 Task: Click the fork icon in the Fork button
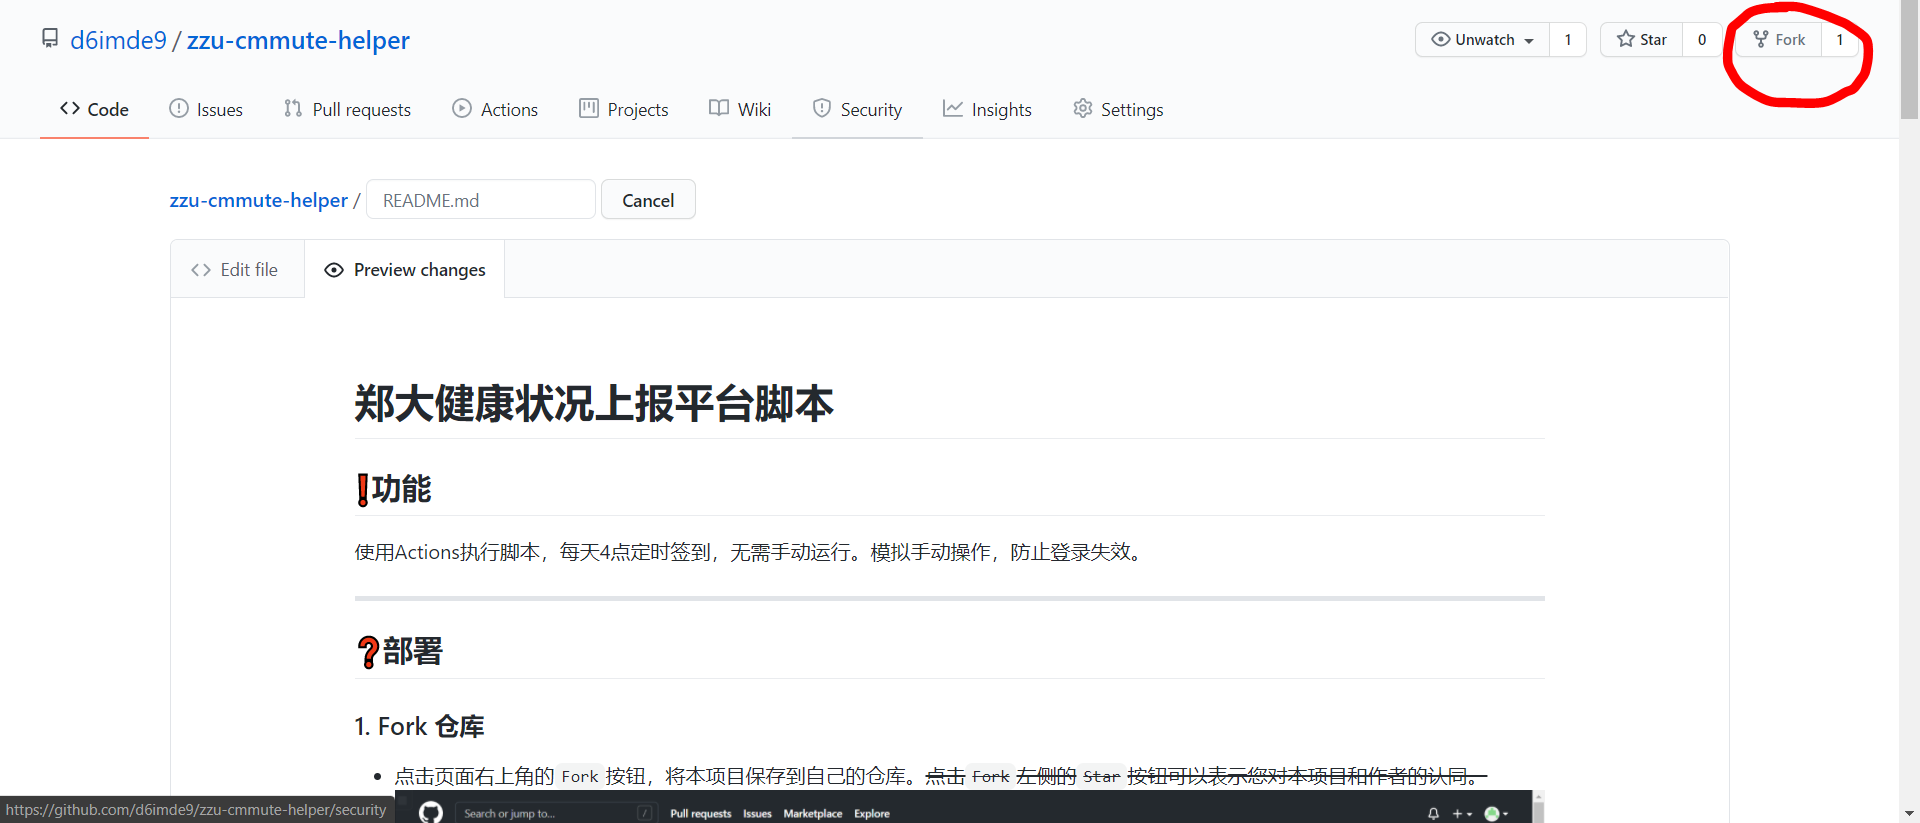(1761, 39)
